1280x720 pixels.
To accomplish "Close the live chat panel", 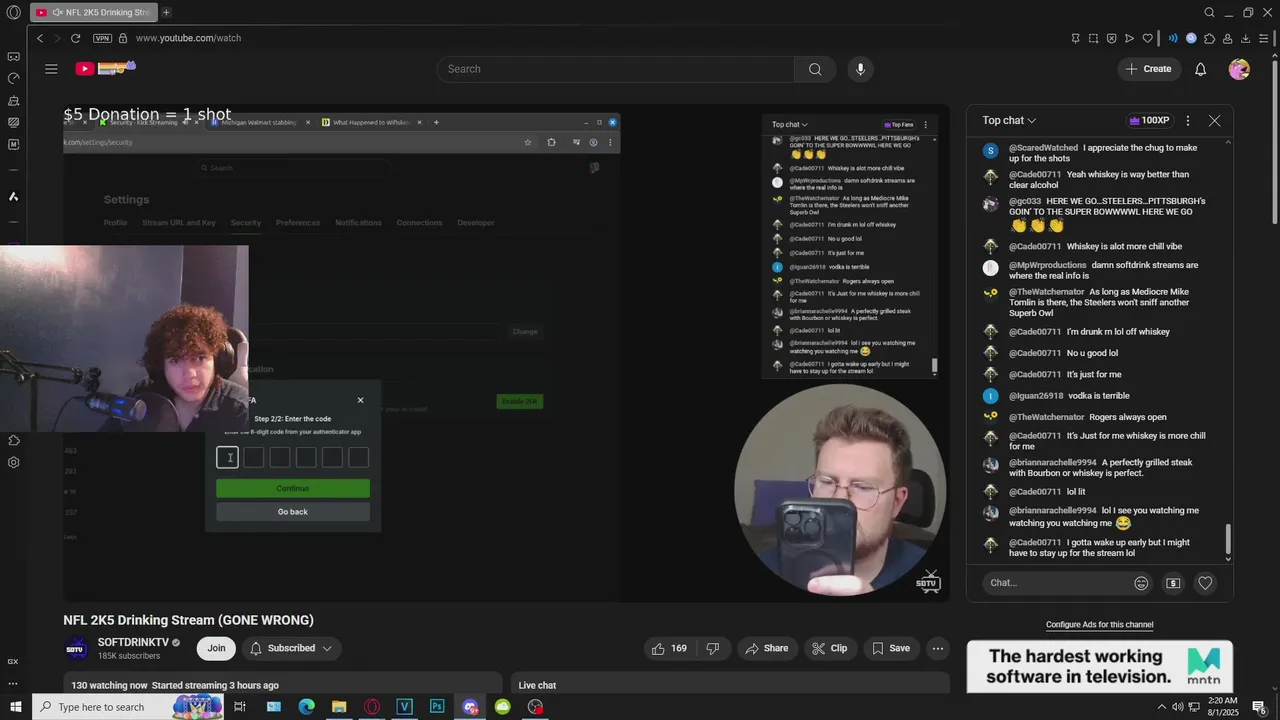I will [1214, 120].
